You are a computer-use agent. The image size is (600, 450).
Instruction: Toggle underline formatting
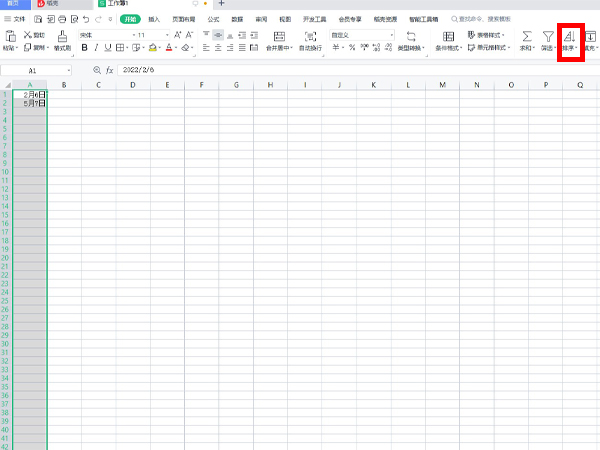pyautogui.click(x=108, y=47)
